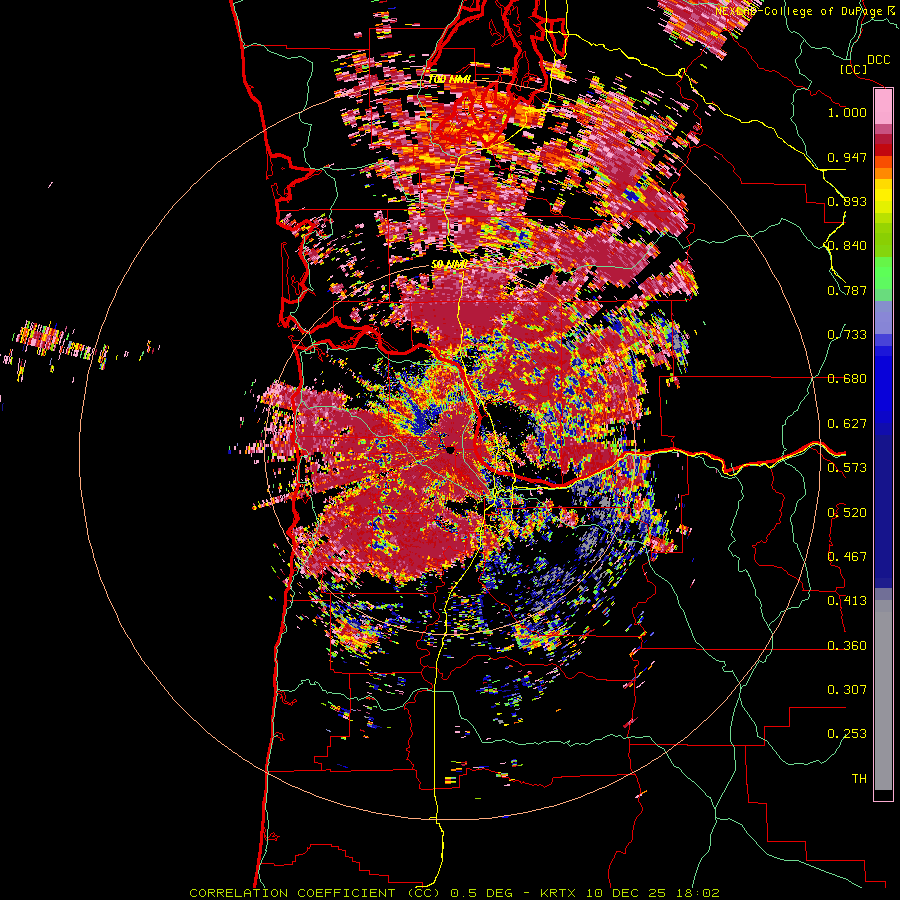Pick the yellow segment of the color bar

(883, 195)
